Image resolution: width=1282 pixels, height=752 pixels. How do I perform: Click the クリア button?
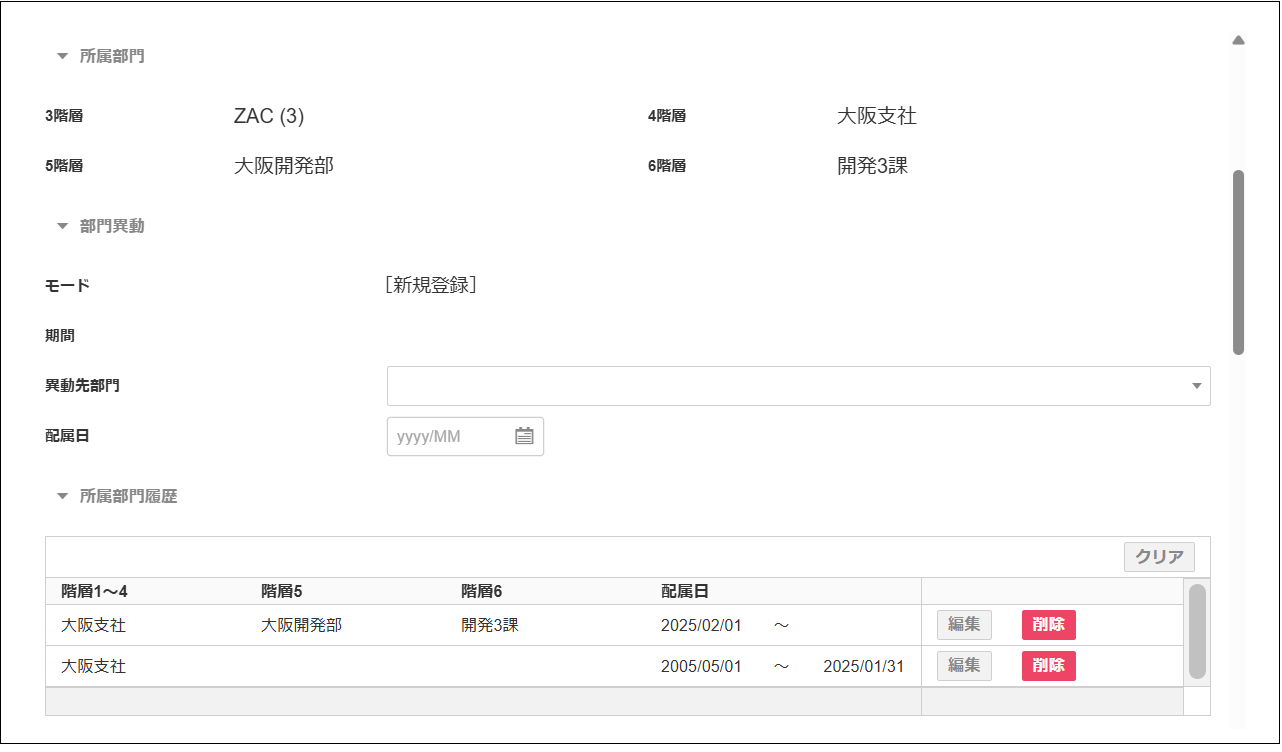point(1159,557)
